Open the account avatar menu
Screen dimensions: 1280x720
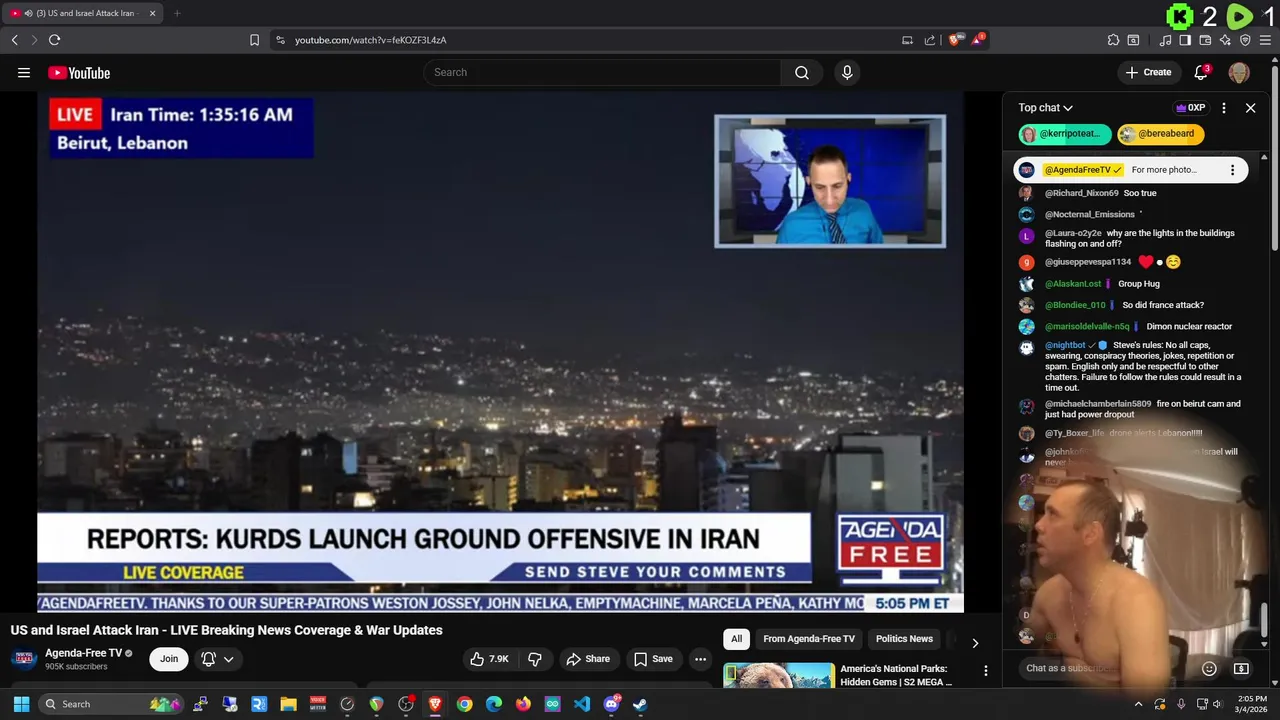click(1239, 72)
